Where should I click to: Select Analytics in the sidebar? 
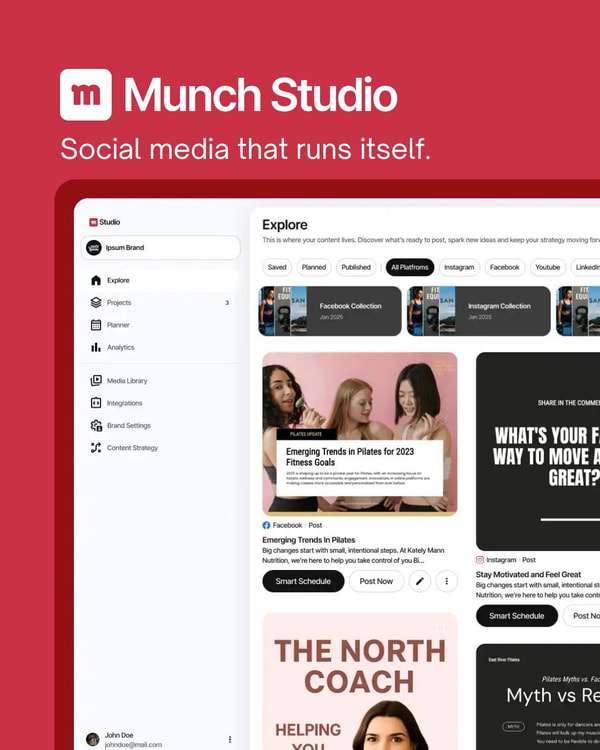pos(160,347)
